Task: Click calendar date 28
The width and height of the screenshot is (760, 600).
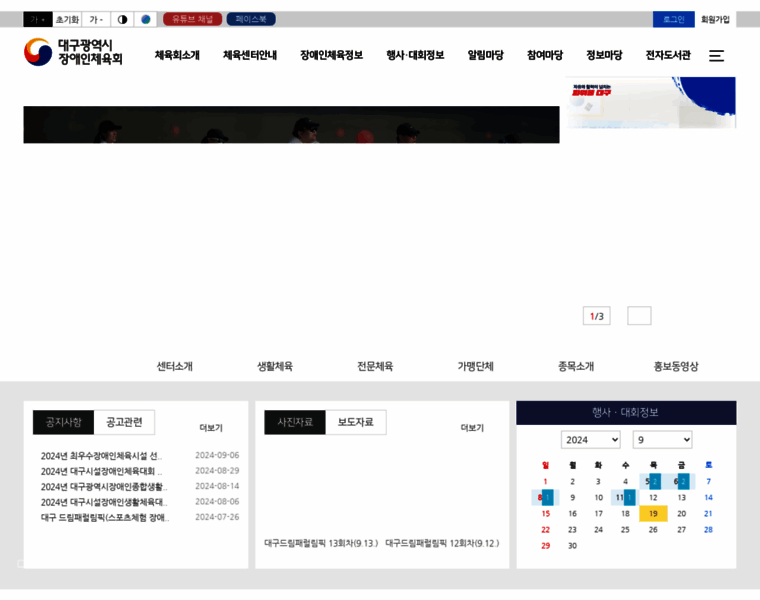Action: pyautogui.click(x=708, y=530)
